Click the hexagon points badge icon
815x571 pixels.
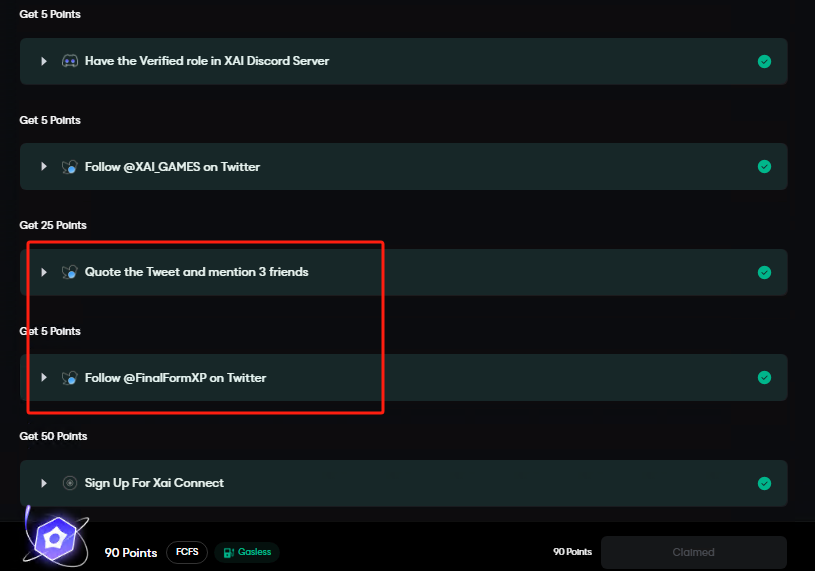56,539
